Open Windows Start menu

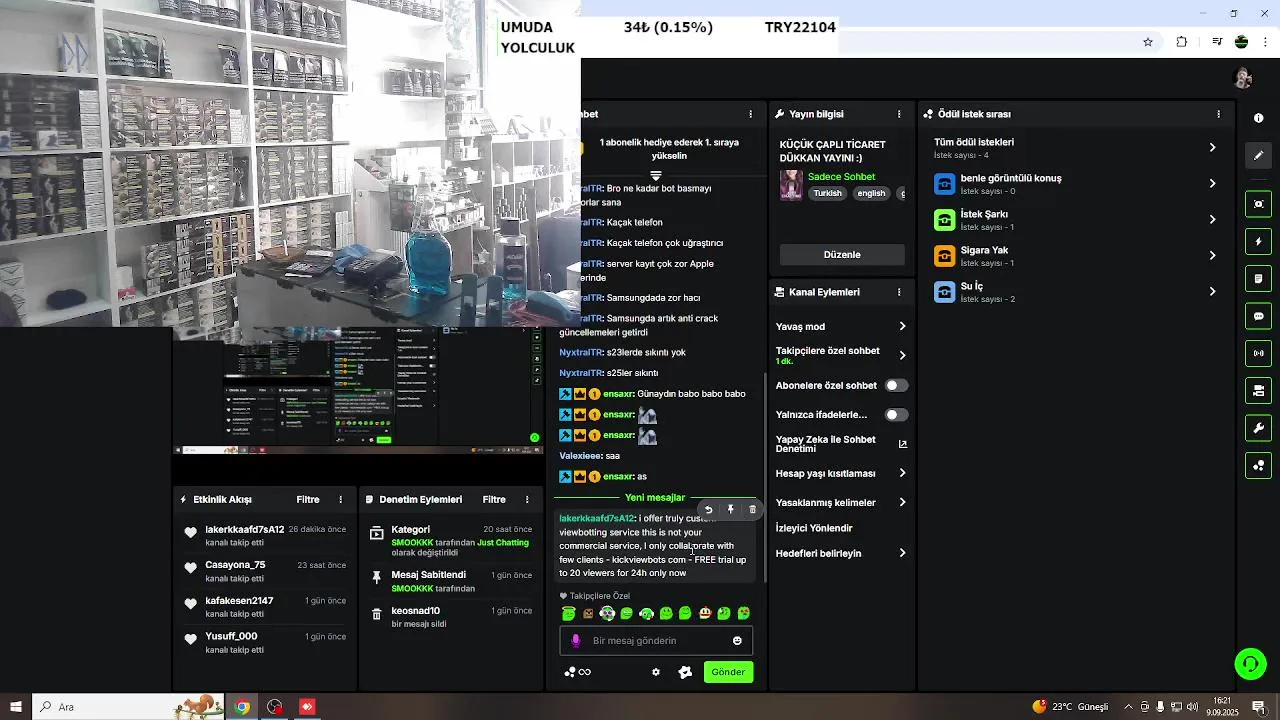tap(16, 707)
